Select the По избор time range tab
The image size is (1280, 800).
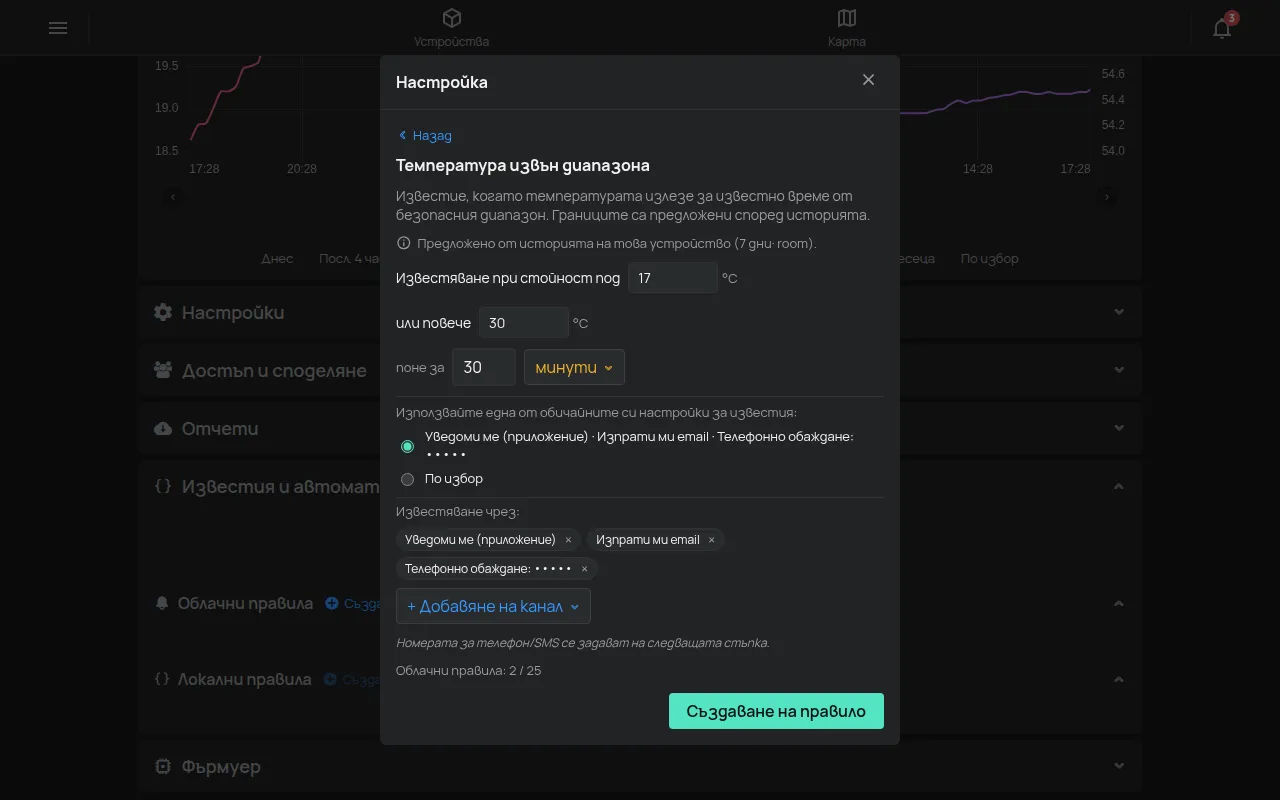990,258
